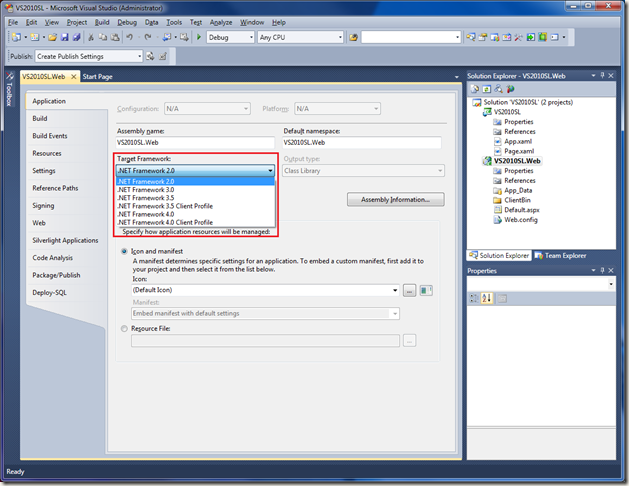Open the Deploy-SQL settings tab
This screenshot has width=629, height=486.
[49, 293]
